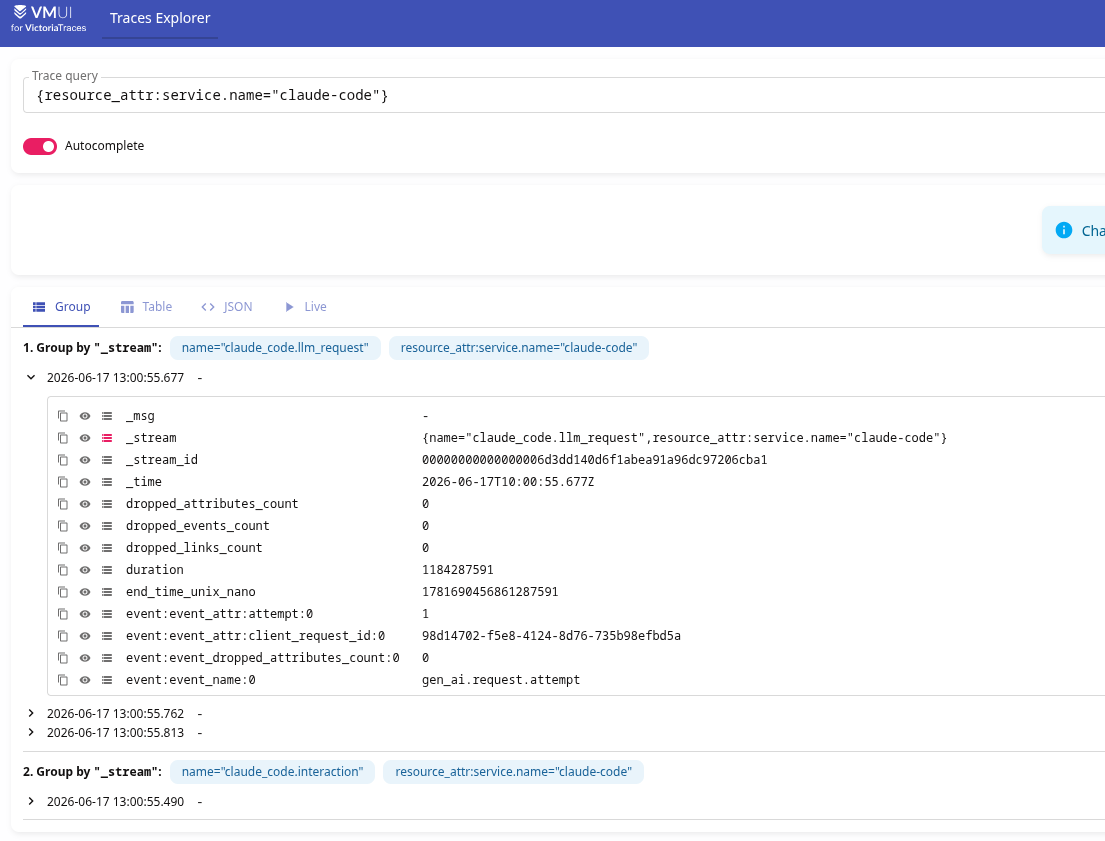This screenshot has width=1105, height=841.
Task: Expand the 13:00:55.762 log entry
Action: tap(31, 713)
